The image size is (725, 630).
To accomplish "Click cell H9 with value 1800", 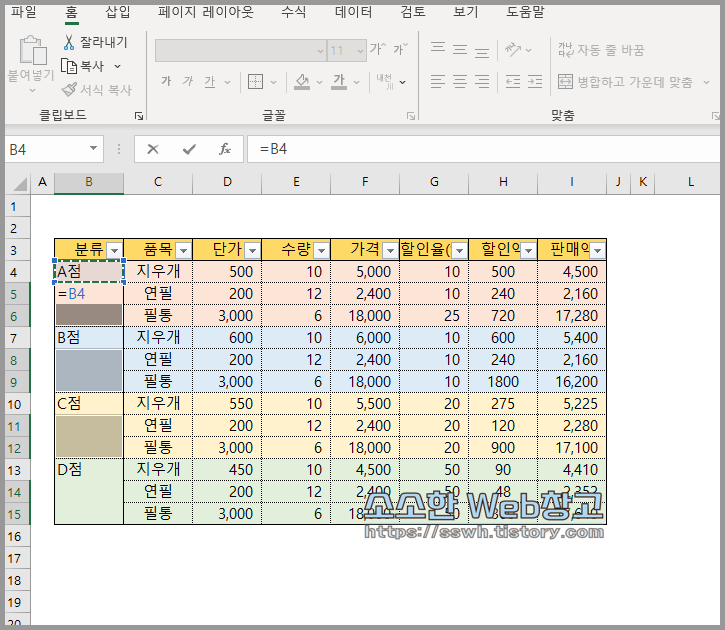I will click(x=503, y=382).
